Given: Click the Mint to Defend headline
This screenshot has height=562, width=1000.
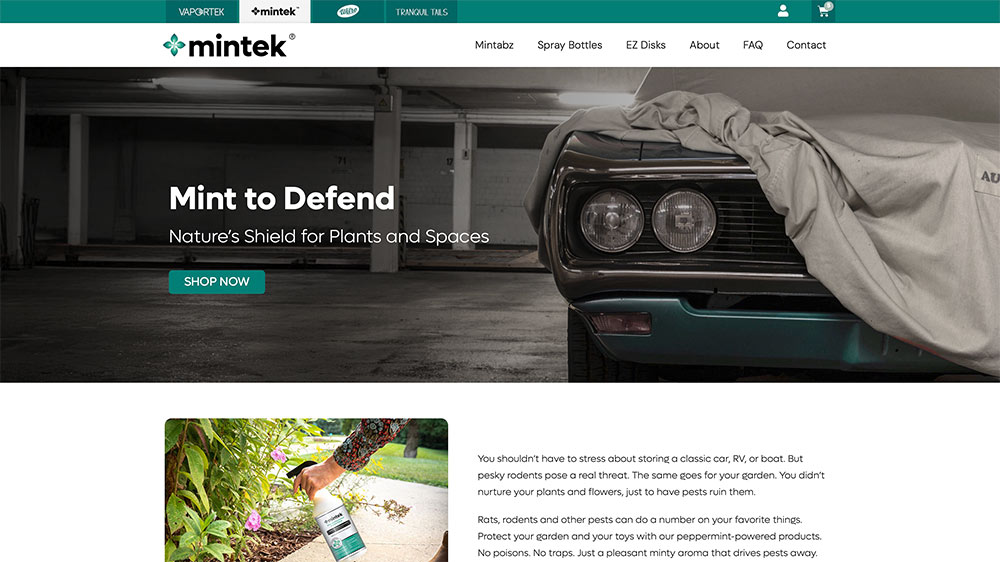Looking at the screenshot, I should (282, 198).
